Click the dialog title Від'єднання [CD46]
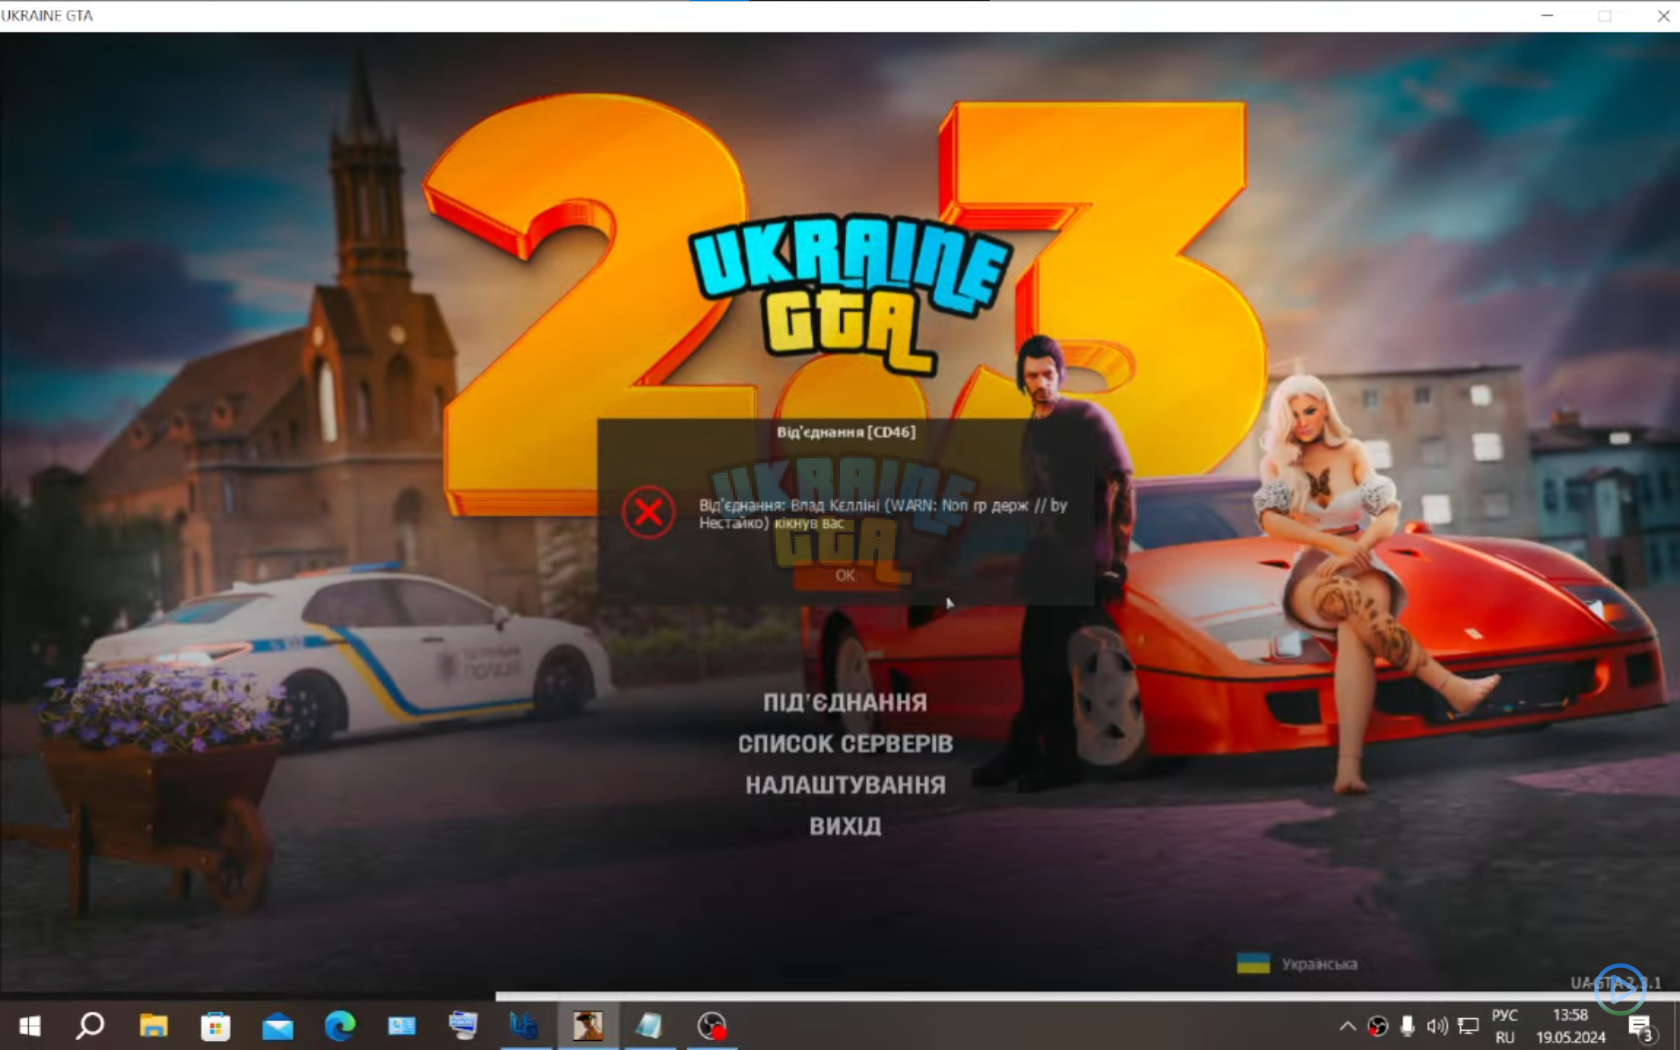Screen dimensions: 1680x1050 (846, 432)
